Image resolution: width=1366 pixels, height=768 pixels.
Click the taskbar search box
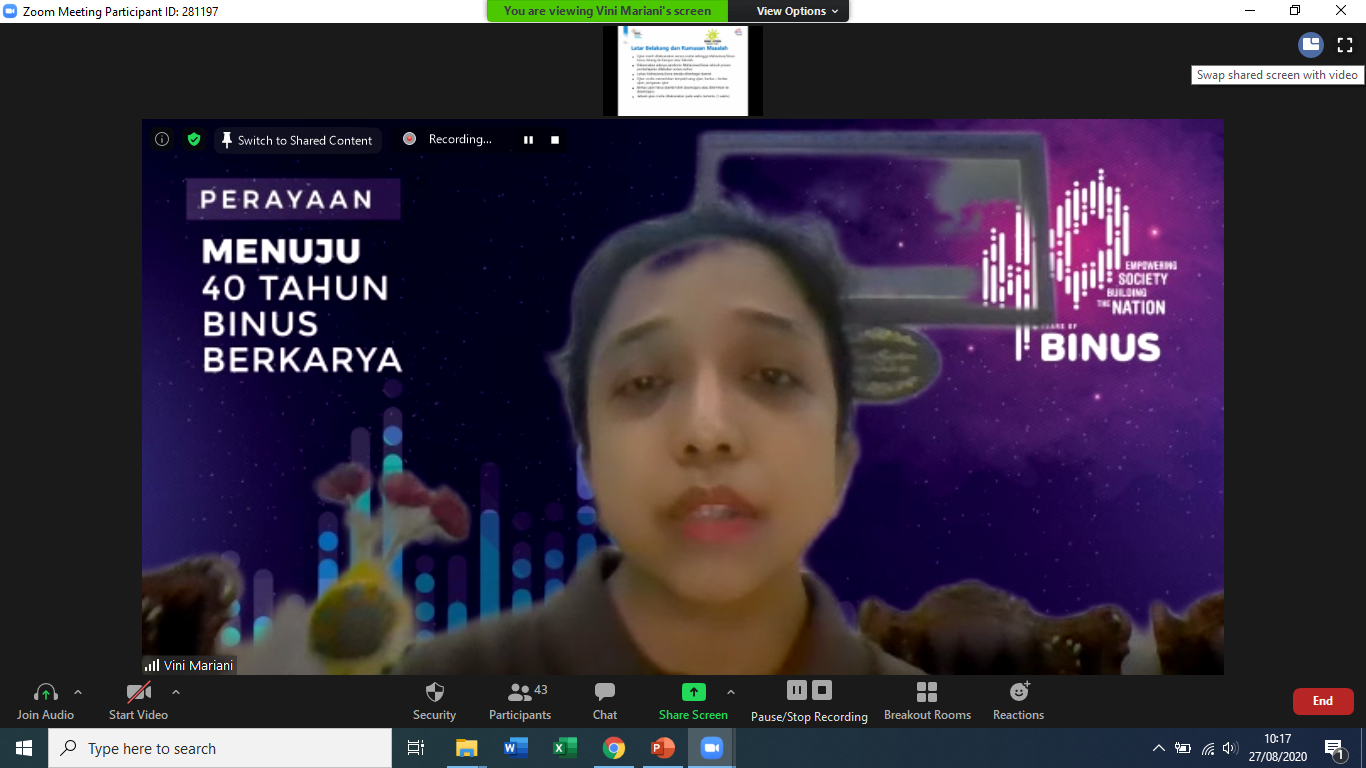tap(220, 748)
